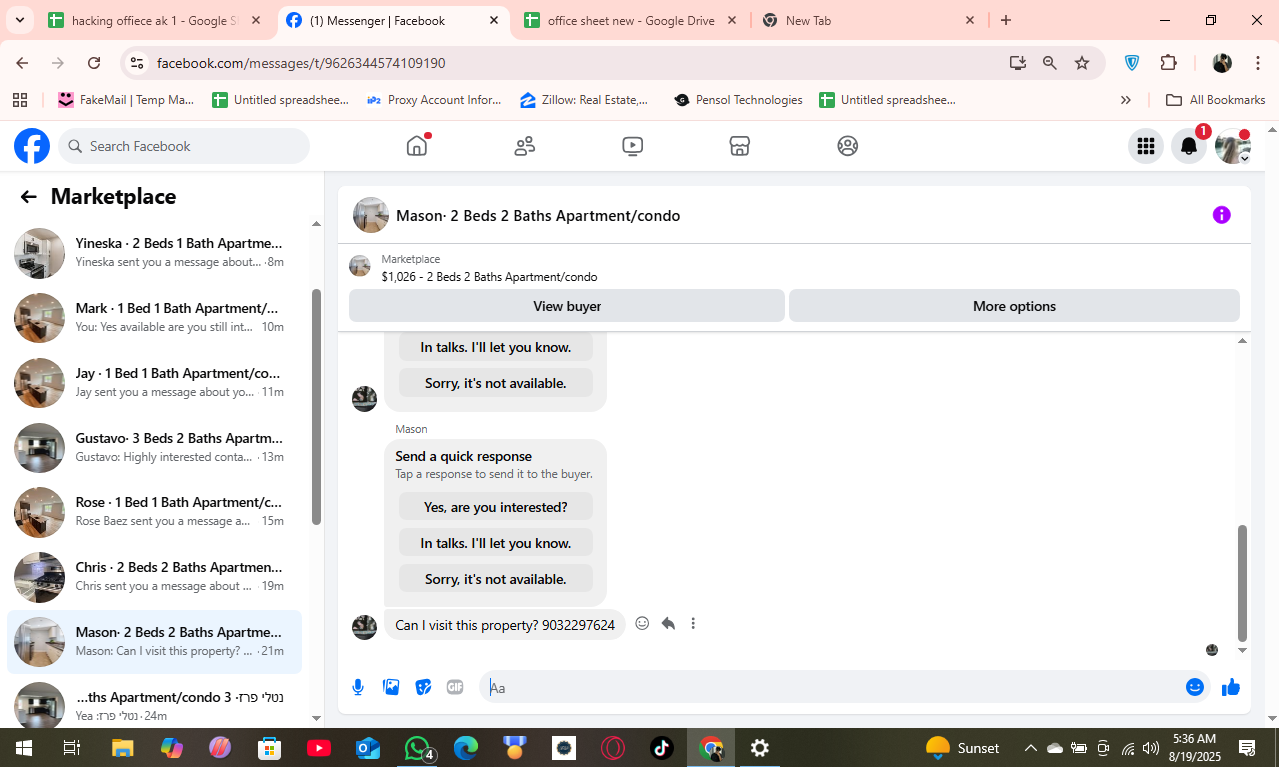Choose a sticker in the composer
Image resolution: width=1279 pixels, height=767 pixels.
[x=423, y=687]
